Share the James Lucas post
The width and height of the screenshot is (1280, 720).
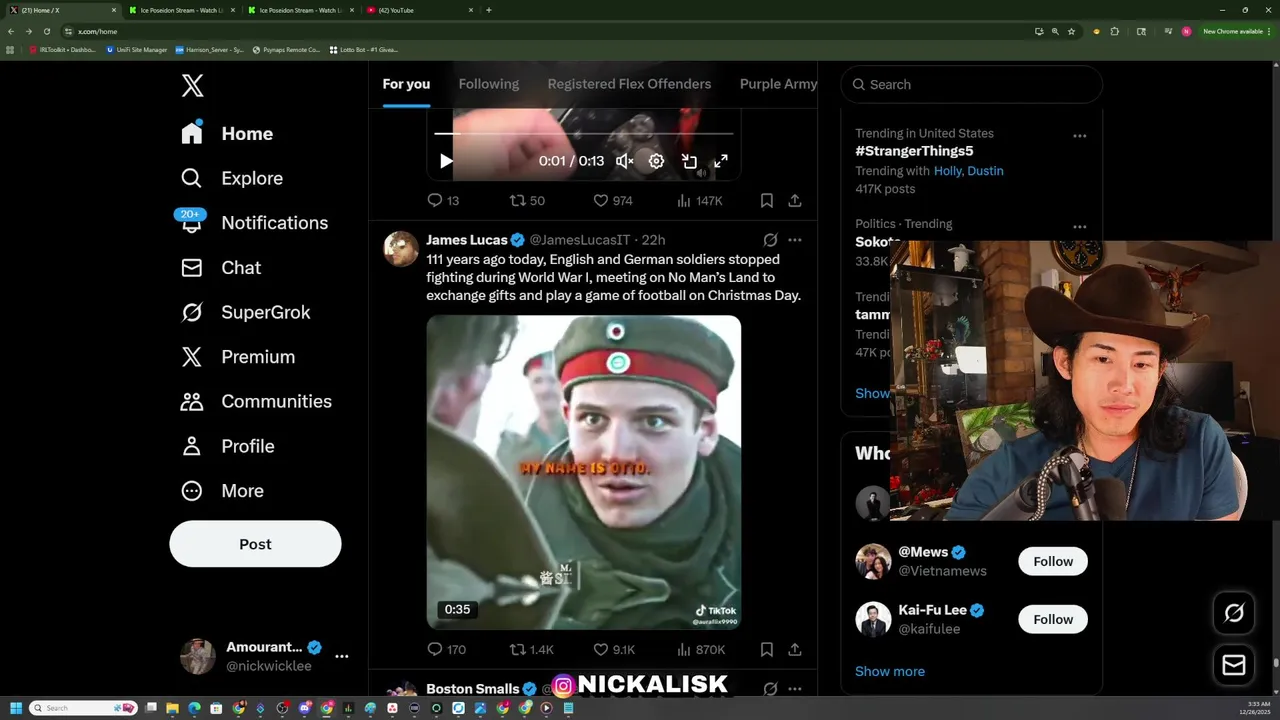point(794,649)
